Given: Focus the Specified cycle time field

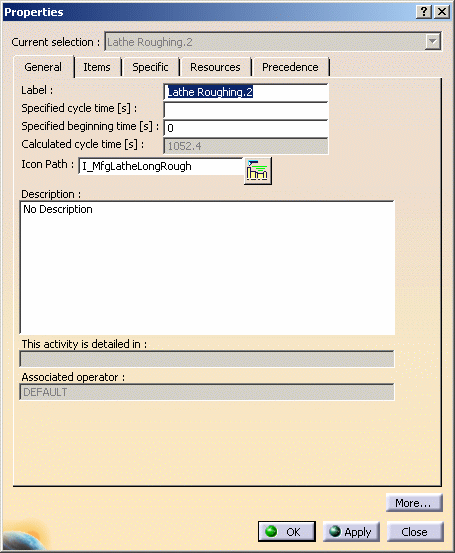Looking at the screenshot, I should tap(246, 110).
